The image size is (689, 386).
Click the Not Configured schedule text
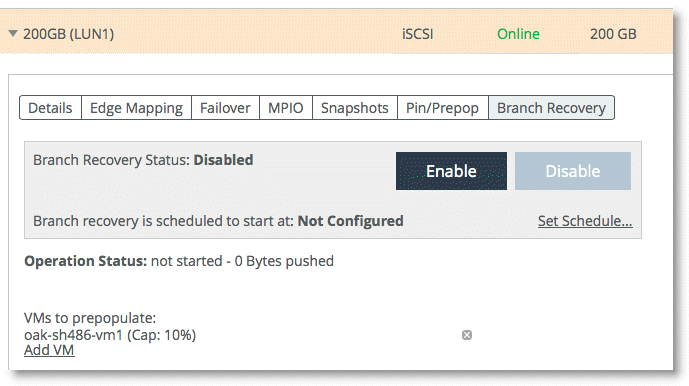[351, 221]
